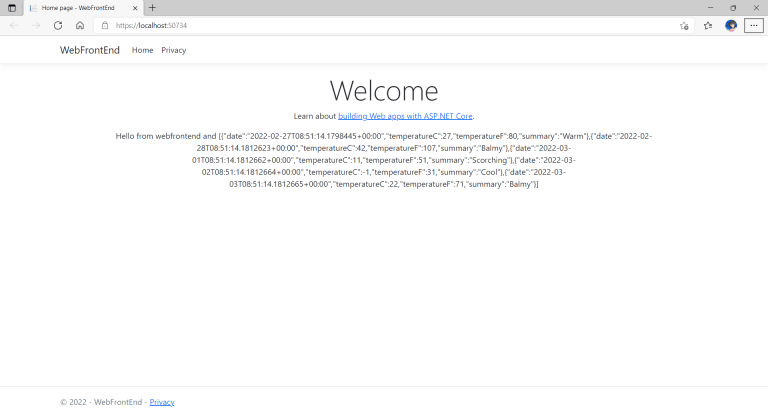Select Home in the navigation bar
Viewport: 768px width, 416px height.
(143, 50)
